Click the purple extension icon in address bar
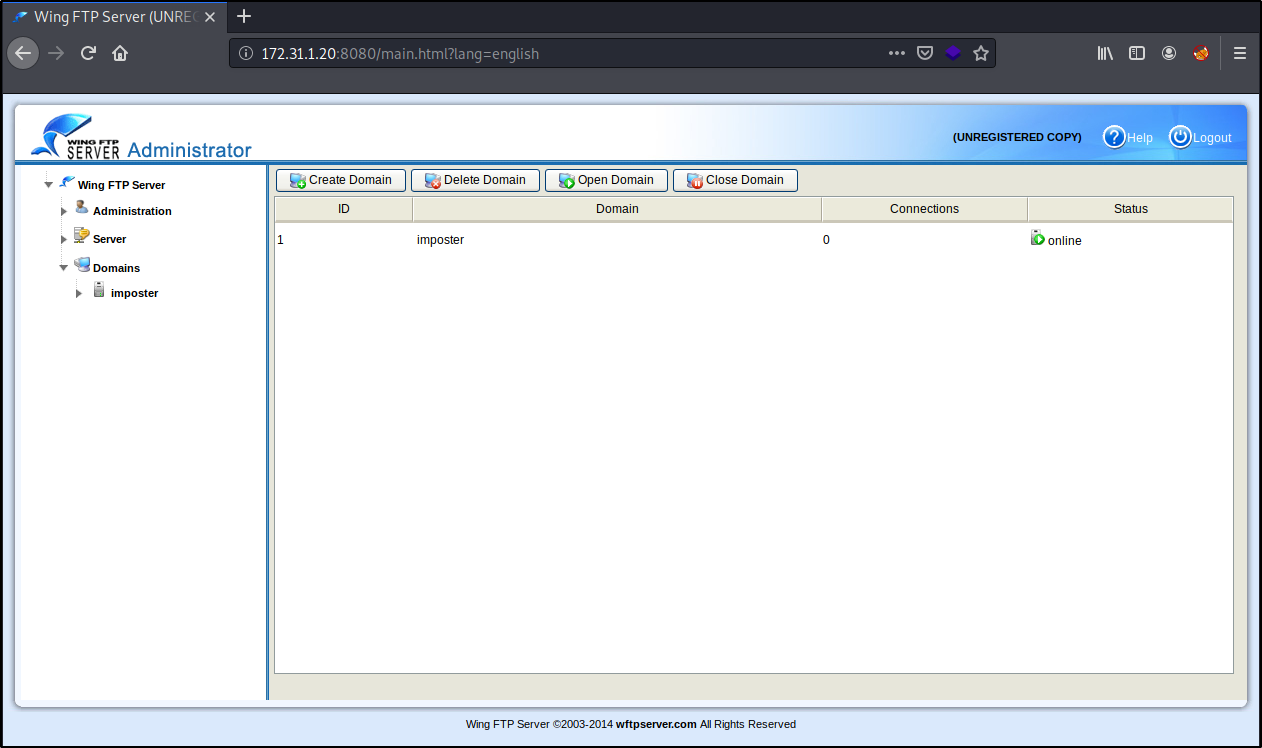The height and width of the screenshot is (748, 1262). tap(953, 53)
